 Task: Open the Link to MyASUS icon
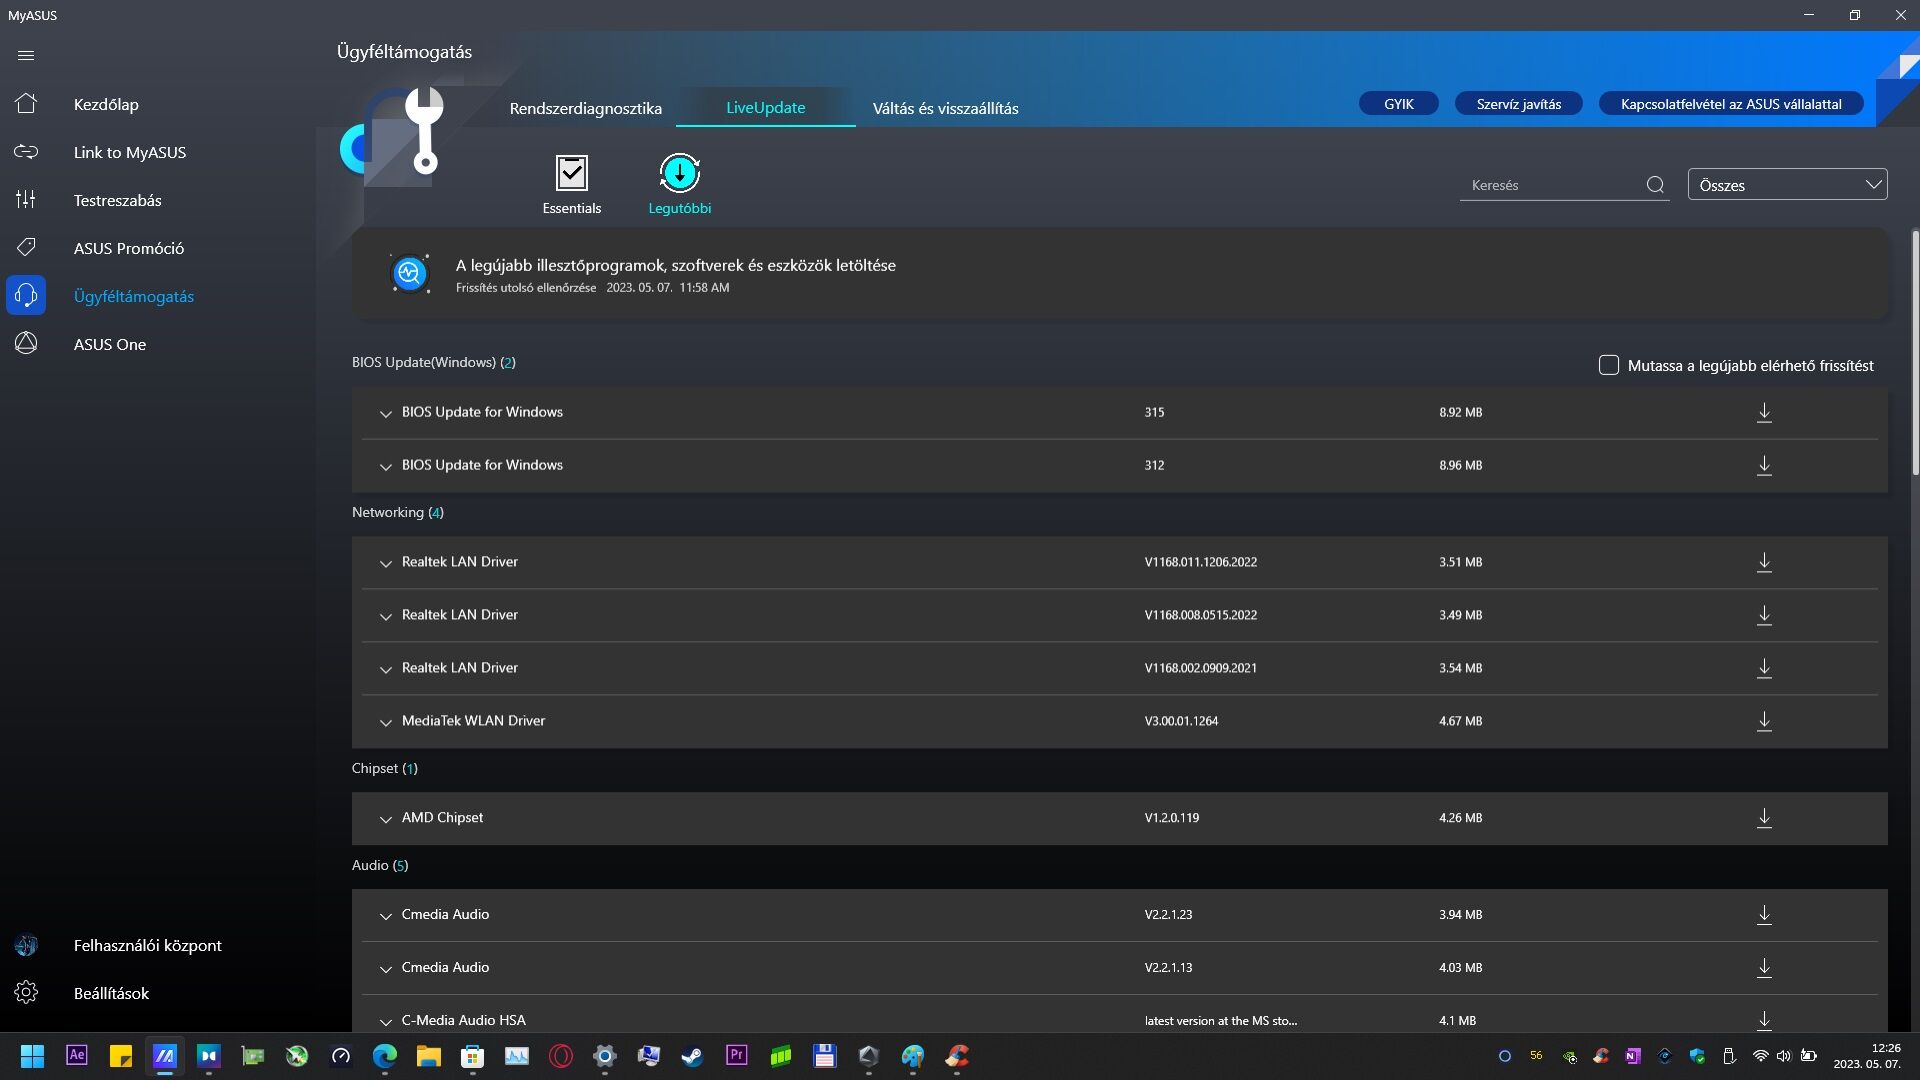[26, 151]
